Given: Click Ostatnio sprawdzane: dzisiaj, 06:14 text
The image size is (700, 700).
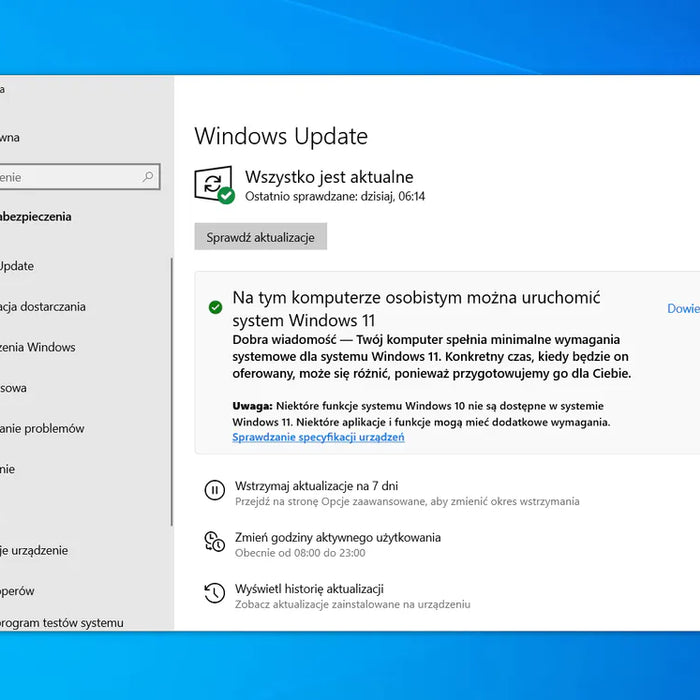Looking at the screenshot, I should pos(335,196).
